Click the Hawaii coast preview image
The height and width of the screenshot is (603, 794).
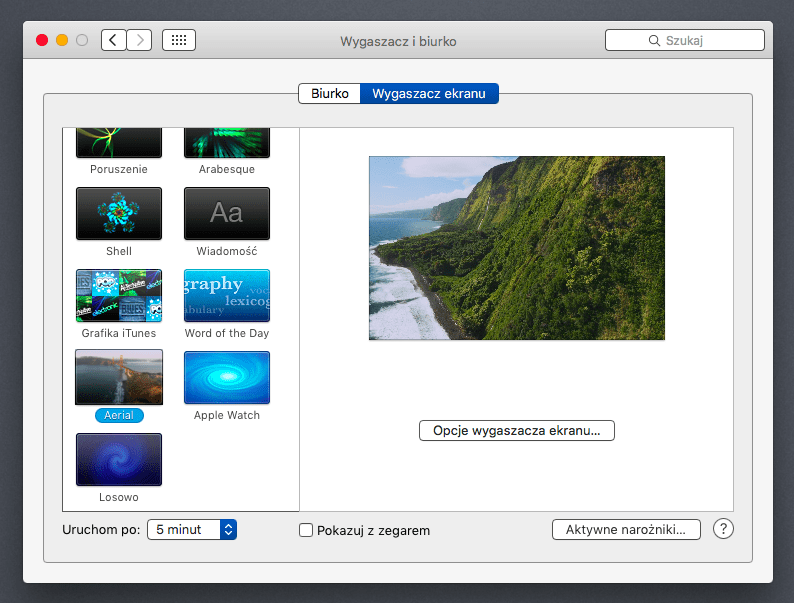[516, 248]
